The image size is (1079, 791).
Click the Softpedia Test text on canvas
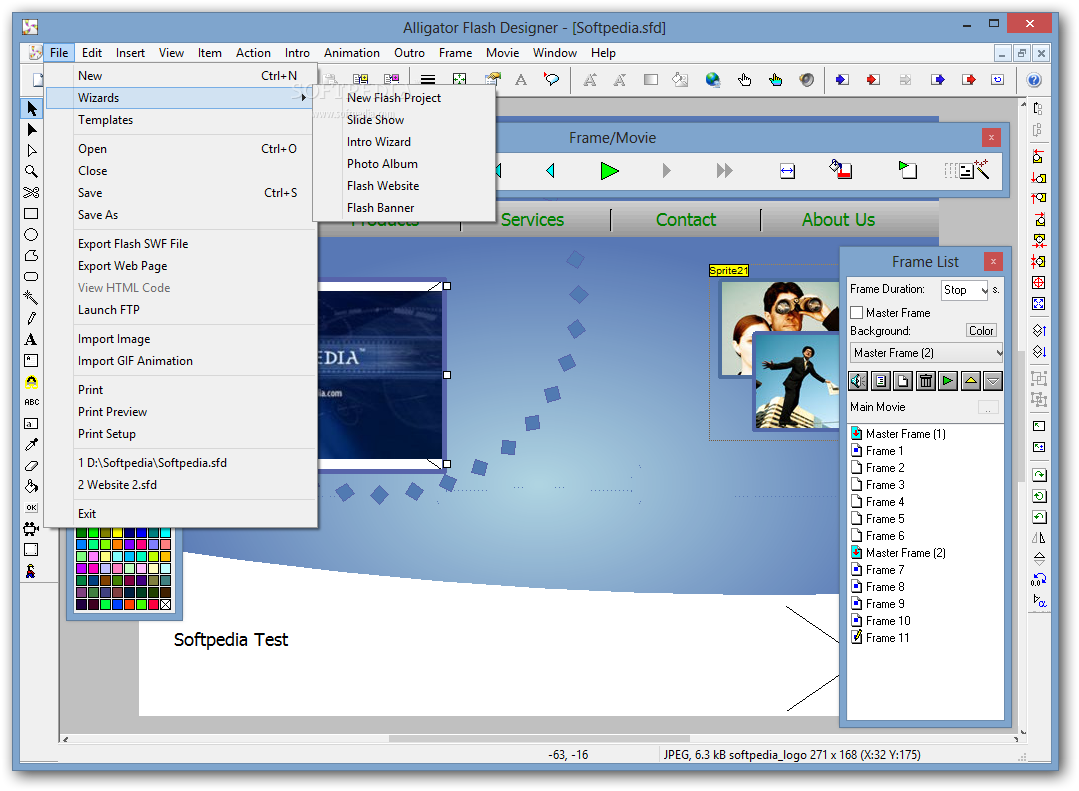pos(231,640)
